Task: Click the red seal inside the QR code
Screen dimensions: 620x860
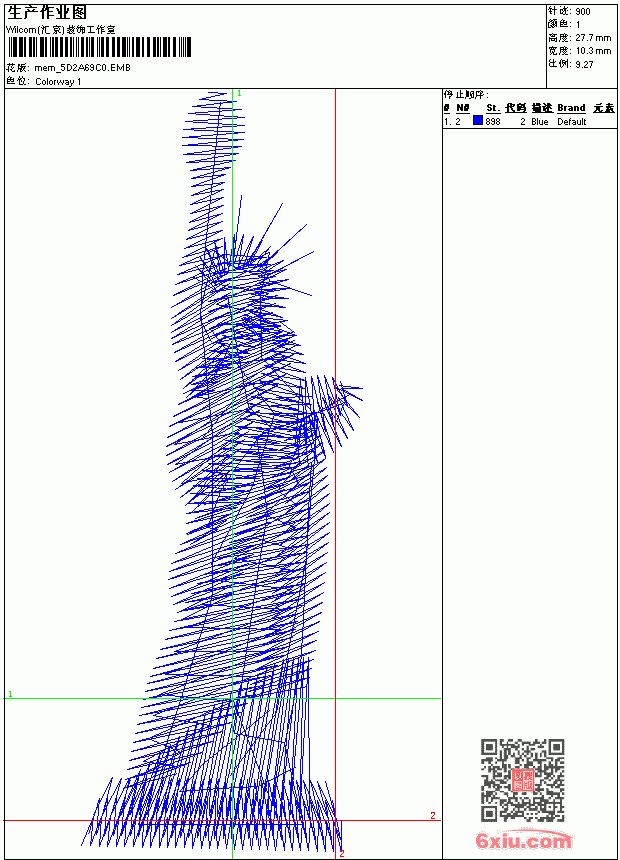Action: coord(523,779)
